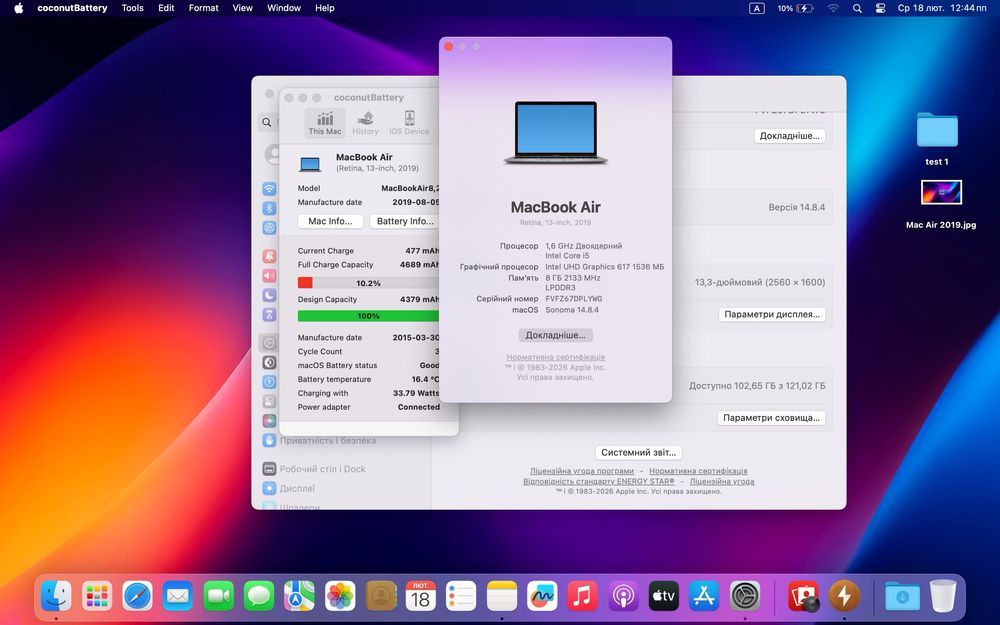Open Messages from the Dock

259,596
